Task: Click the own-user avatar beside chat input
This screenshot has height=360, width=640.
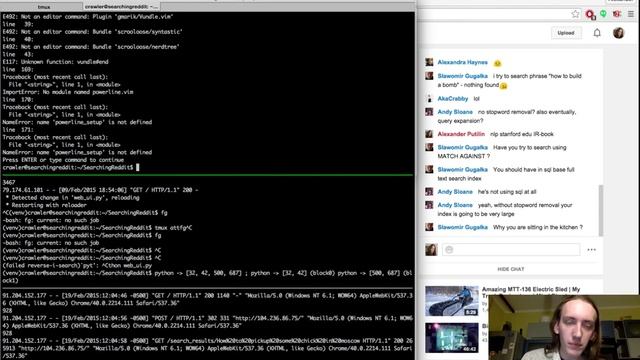Action: [x=431, y=249]
